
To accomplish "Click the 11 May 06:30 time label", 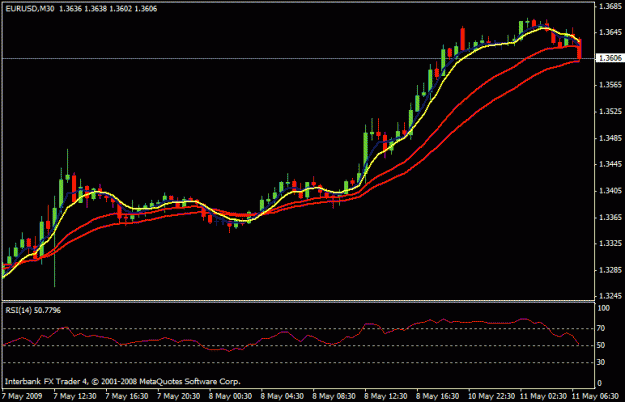I will pyautogui.click(x=595, y=396).
